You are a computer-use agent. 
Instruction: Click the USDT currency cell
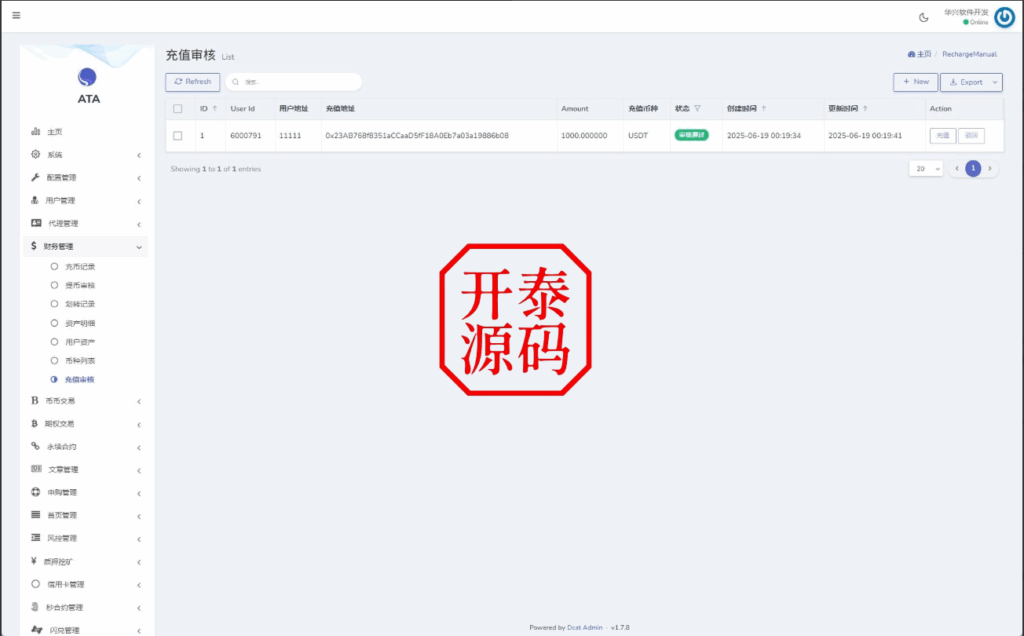638,136
